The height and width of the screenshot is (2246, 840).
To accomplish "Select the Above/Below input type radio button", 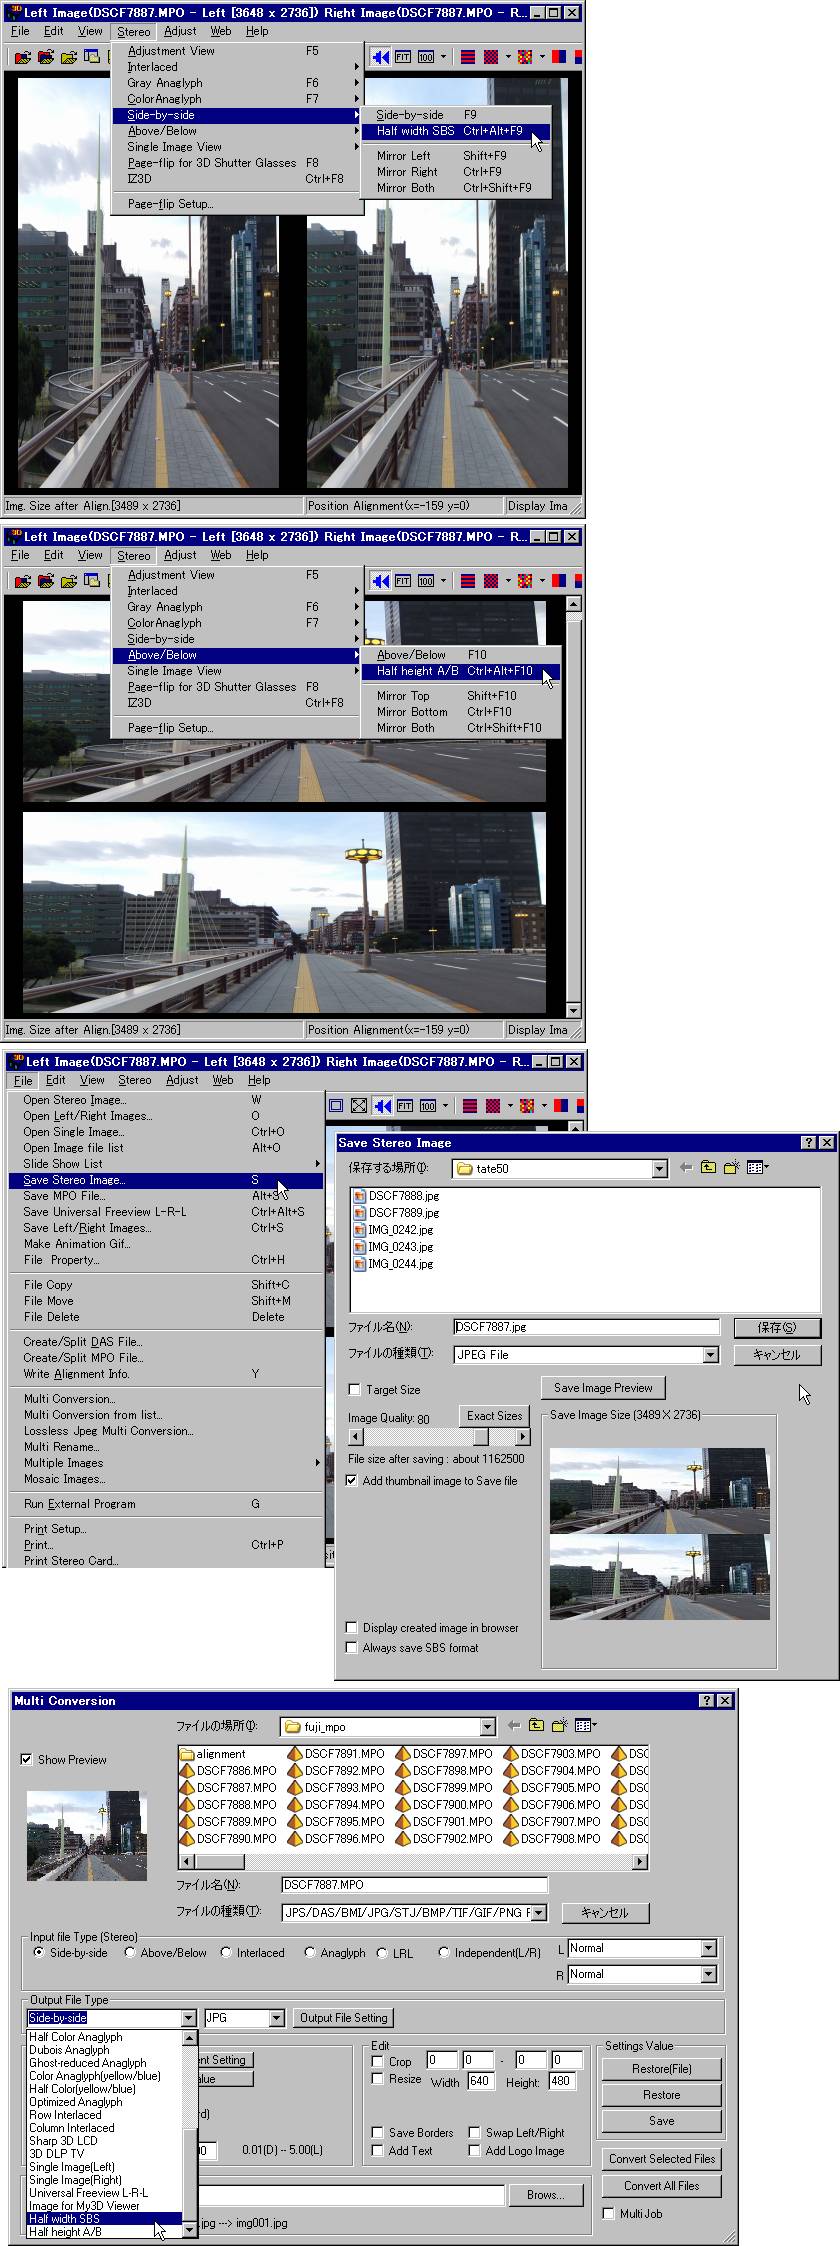I will click(130, 1952).
